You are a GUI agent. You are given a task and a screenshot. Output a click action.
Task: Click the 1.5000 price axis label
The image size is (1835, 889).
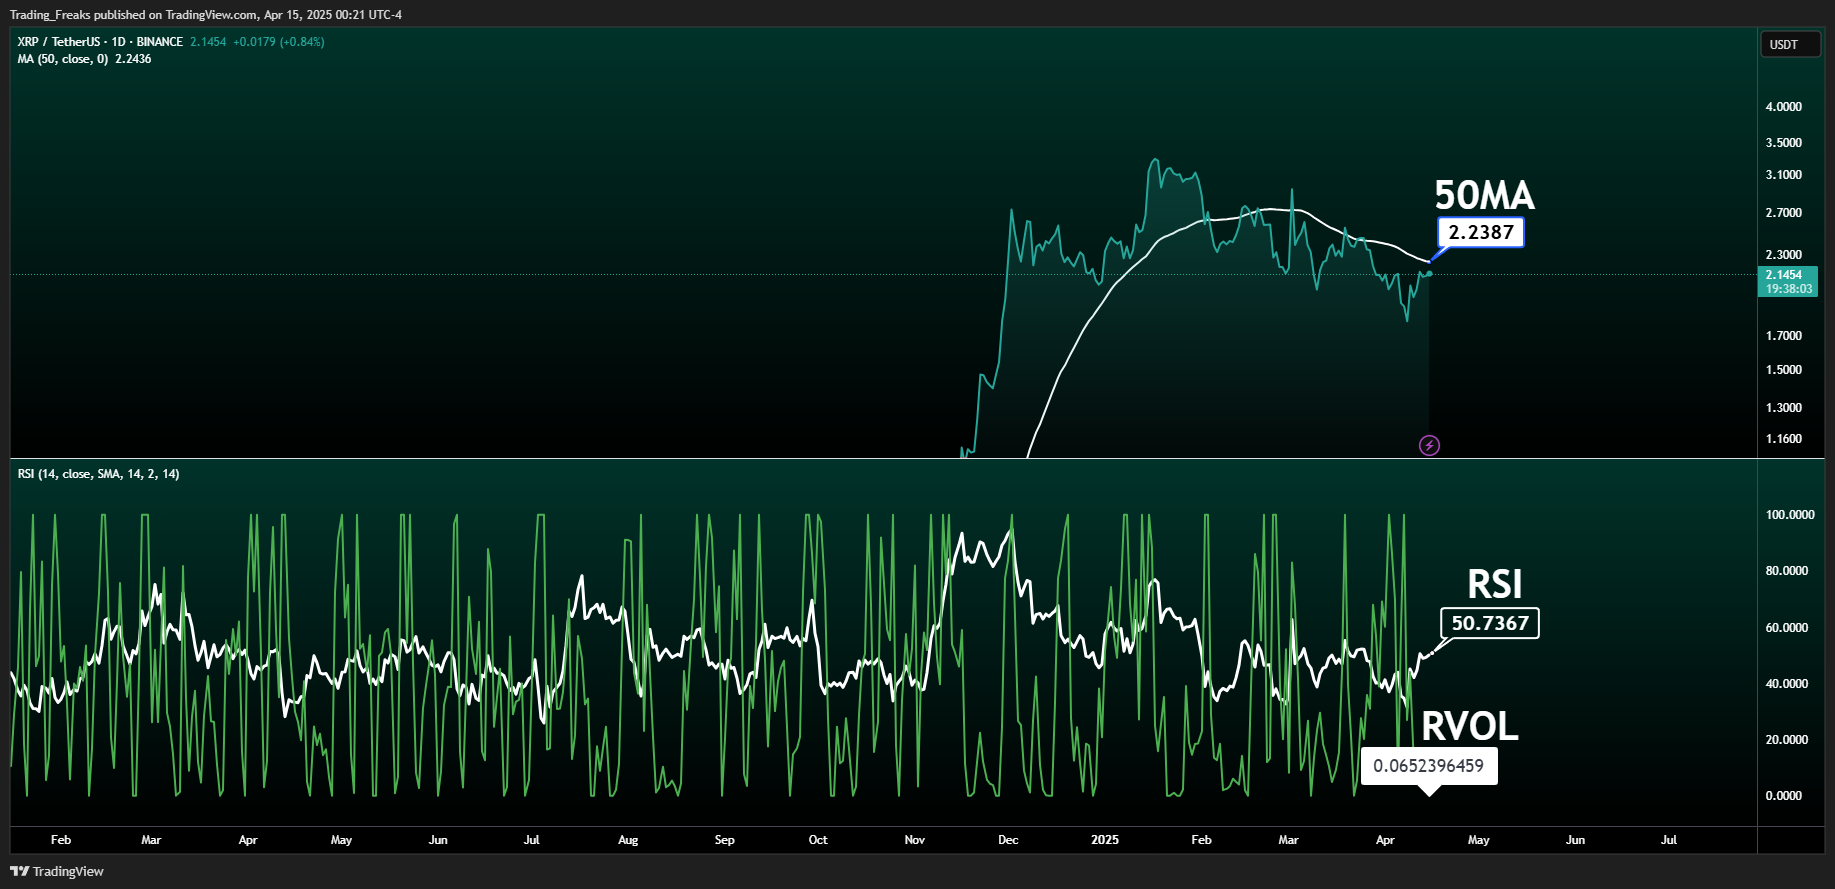pyautogui.click(x=1784, y=370)
